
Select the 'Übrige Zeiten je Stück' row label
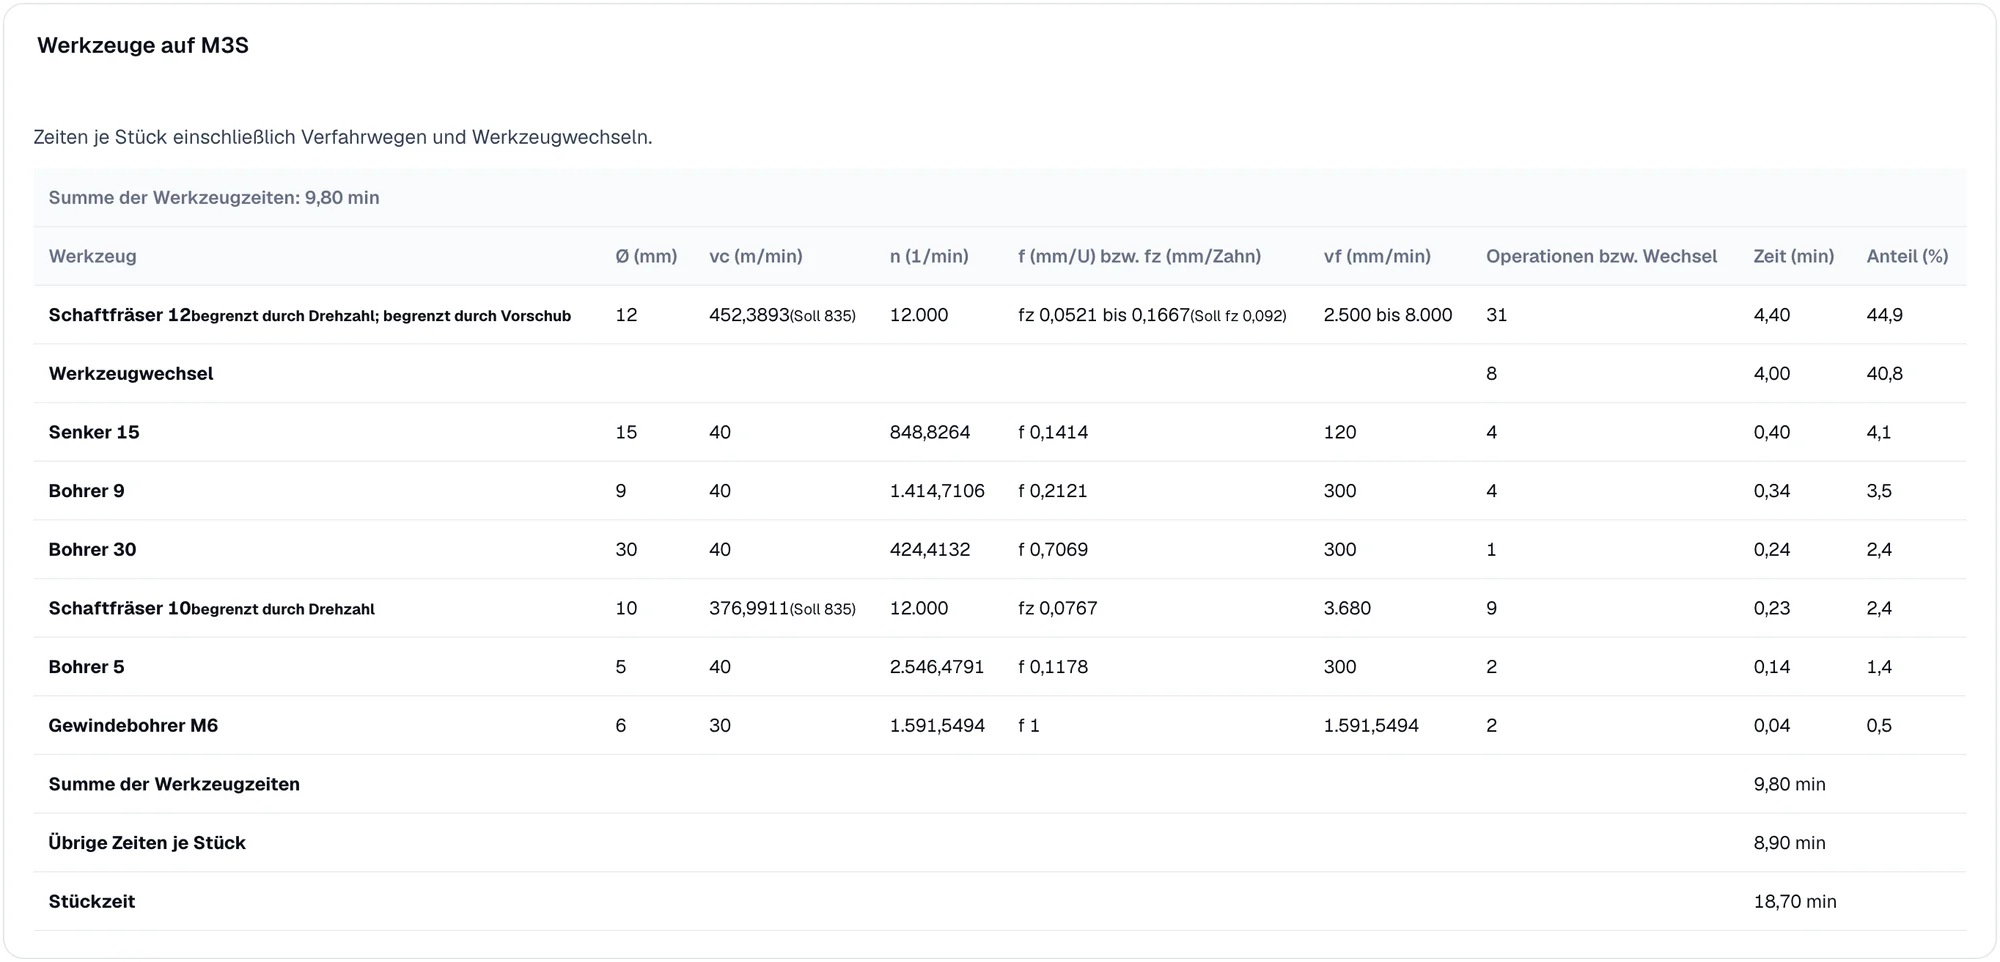pyautogui.click(x=147, y=843)
